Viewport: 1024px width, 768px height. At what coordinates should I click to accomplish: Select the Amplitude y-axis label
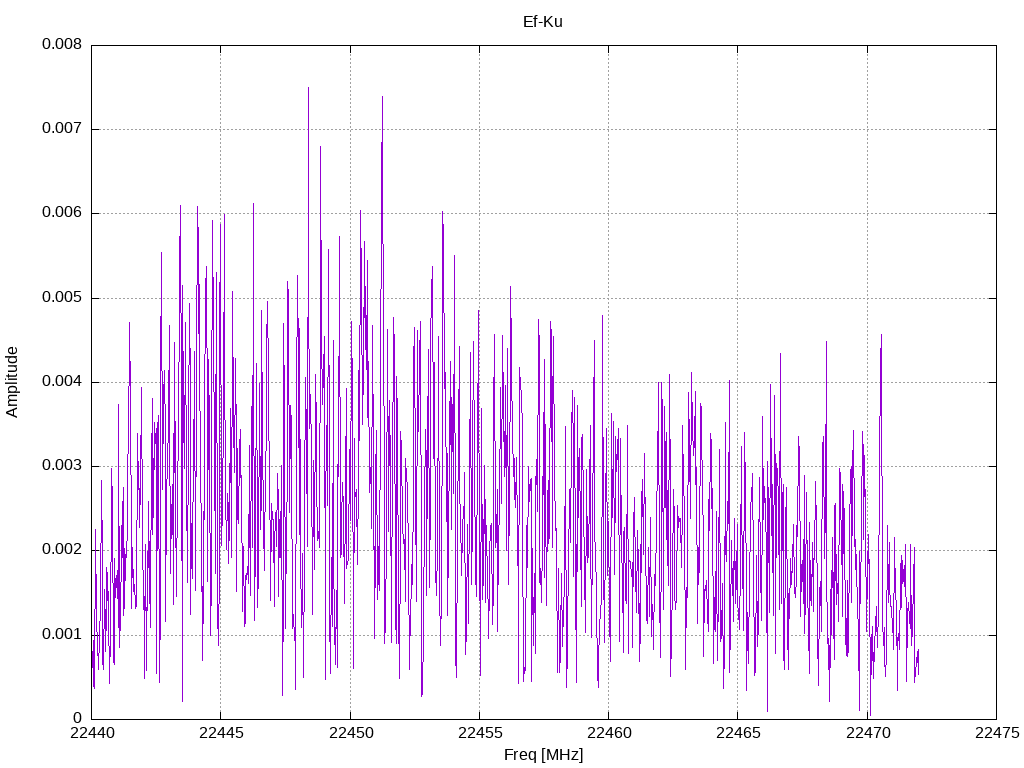(12, 382)
